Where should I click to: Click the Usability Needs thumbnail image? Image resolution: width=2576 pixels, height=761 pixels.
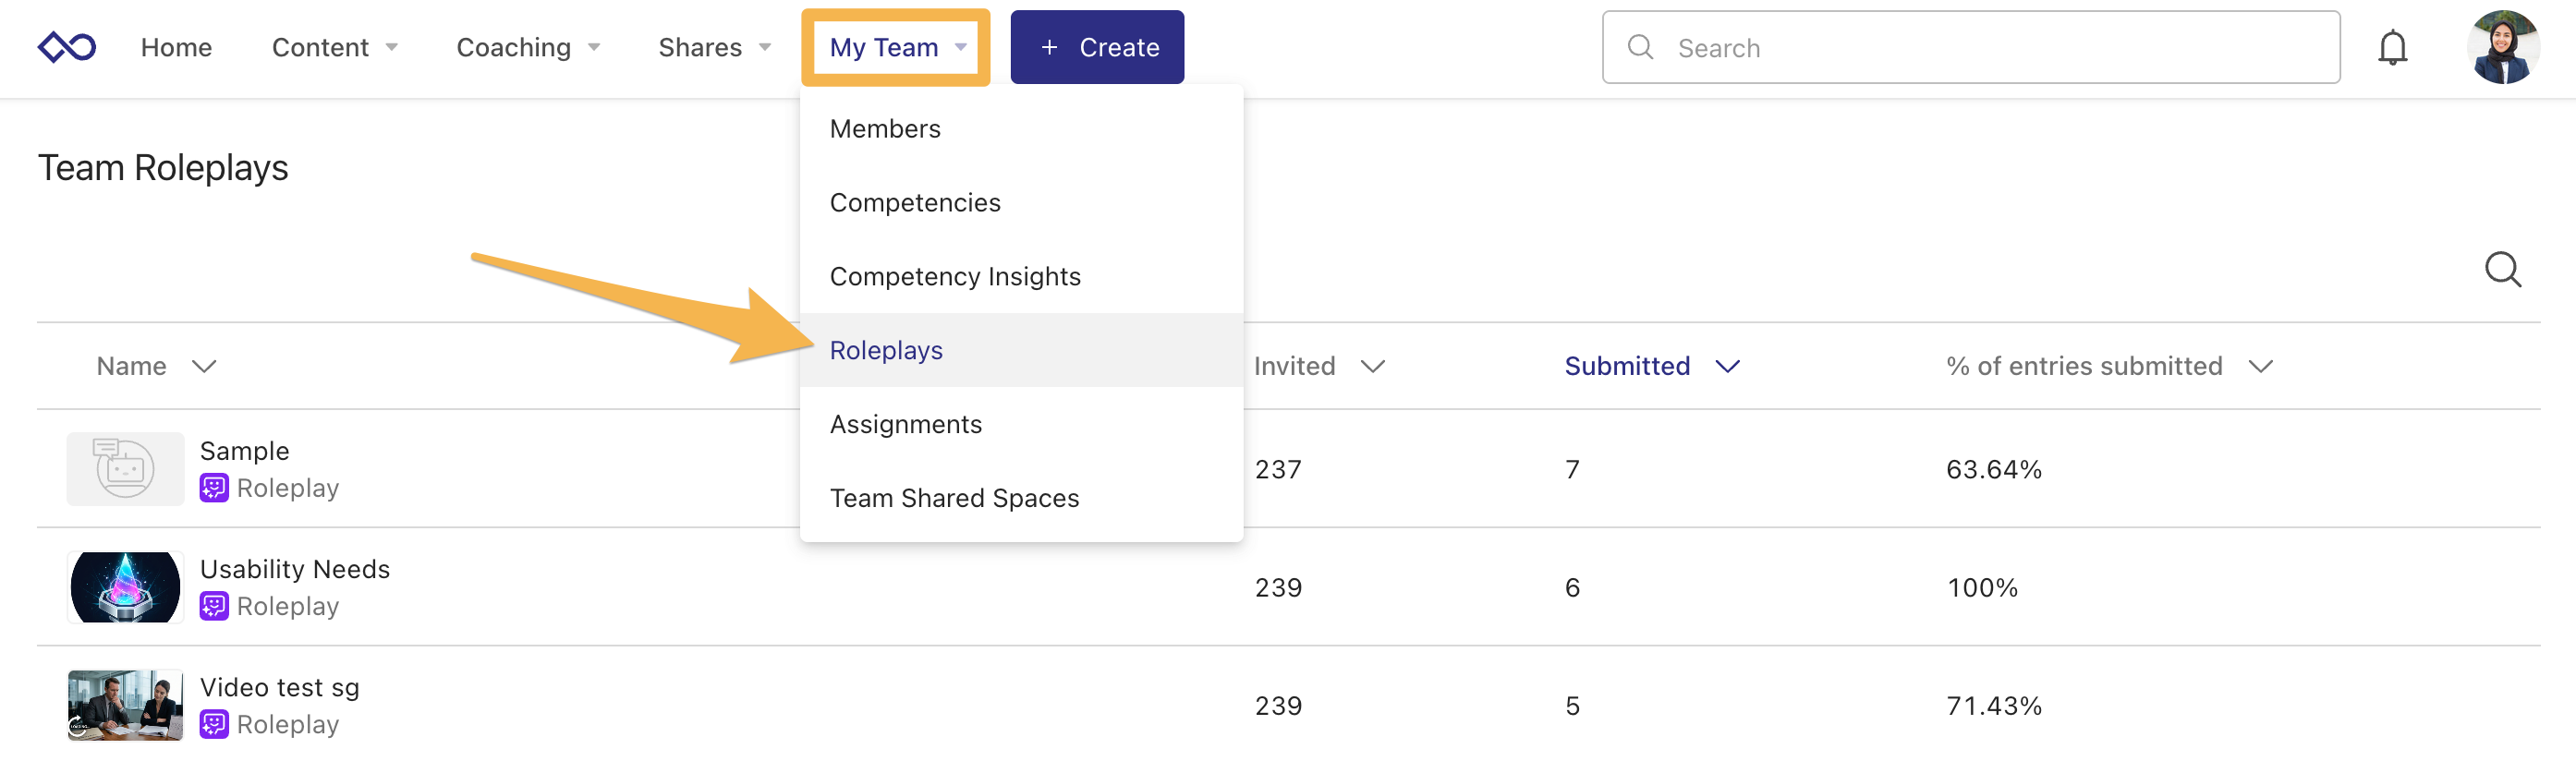(x=125, y=586)
